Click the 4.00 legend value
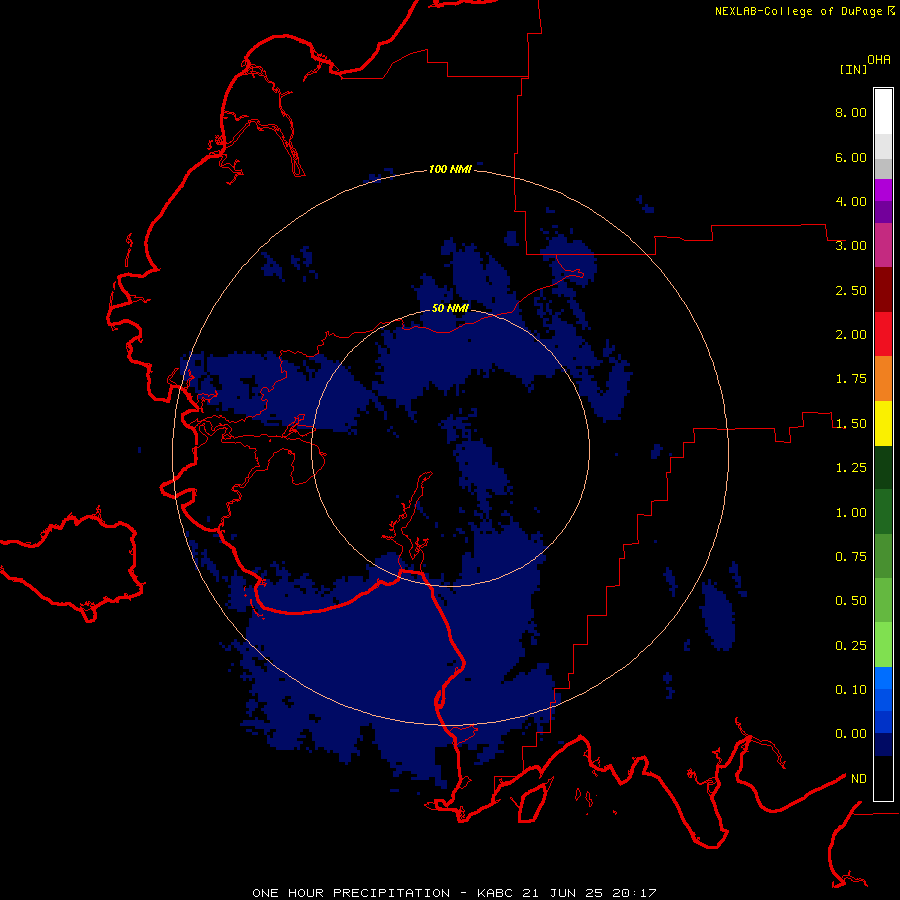 coord(851,201)
